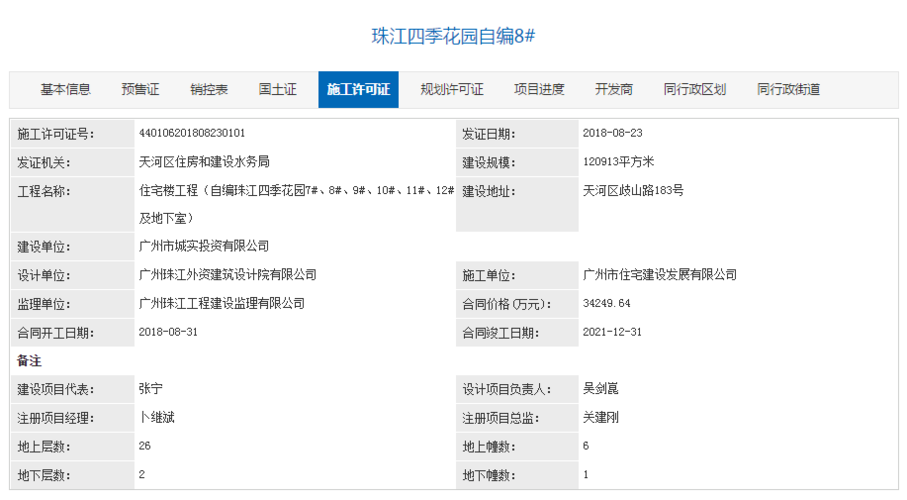Viewport: 907px width, 500px height.
Task: Click the design unit 广州珠江外资建筑设计院有限公司
Action: [228, 275]
